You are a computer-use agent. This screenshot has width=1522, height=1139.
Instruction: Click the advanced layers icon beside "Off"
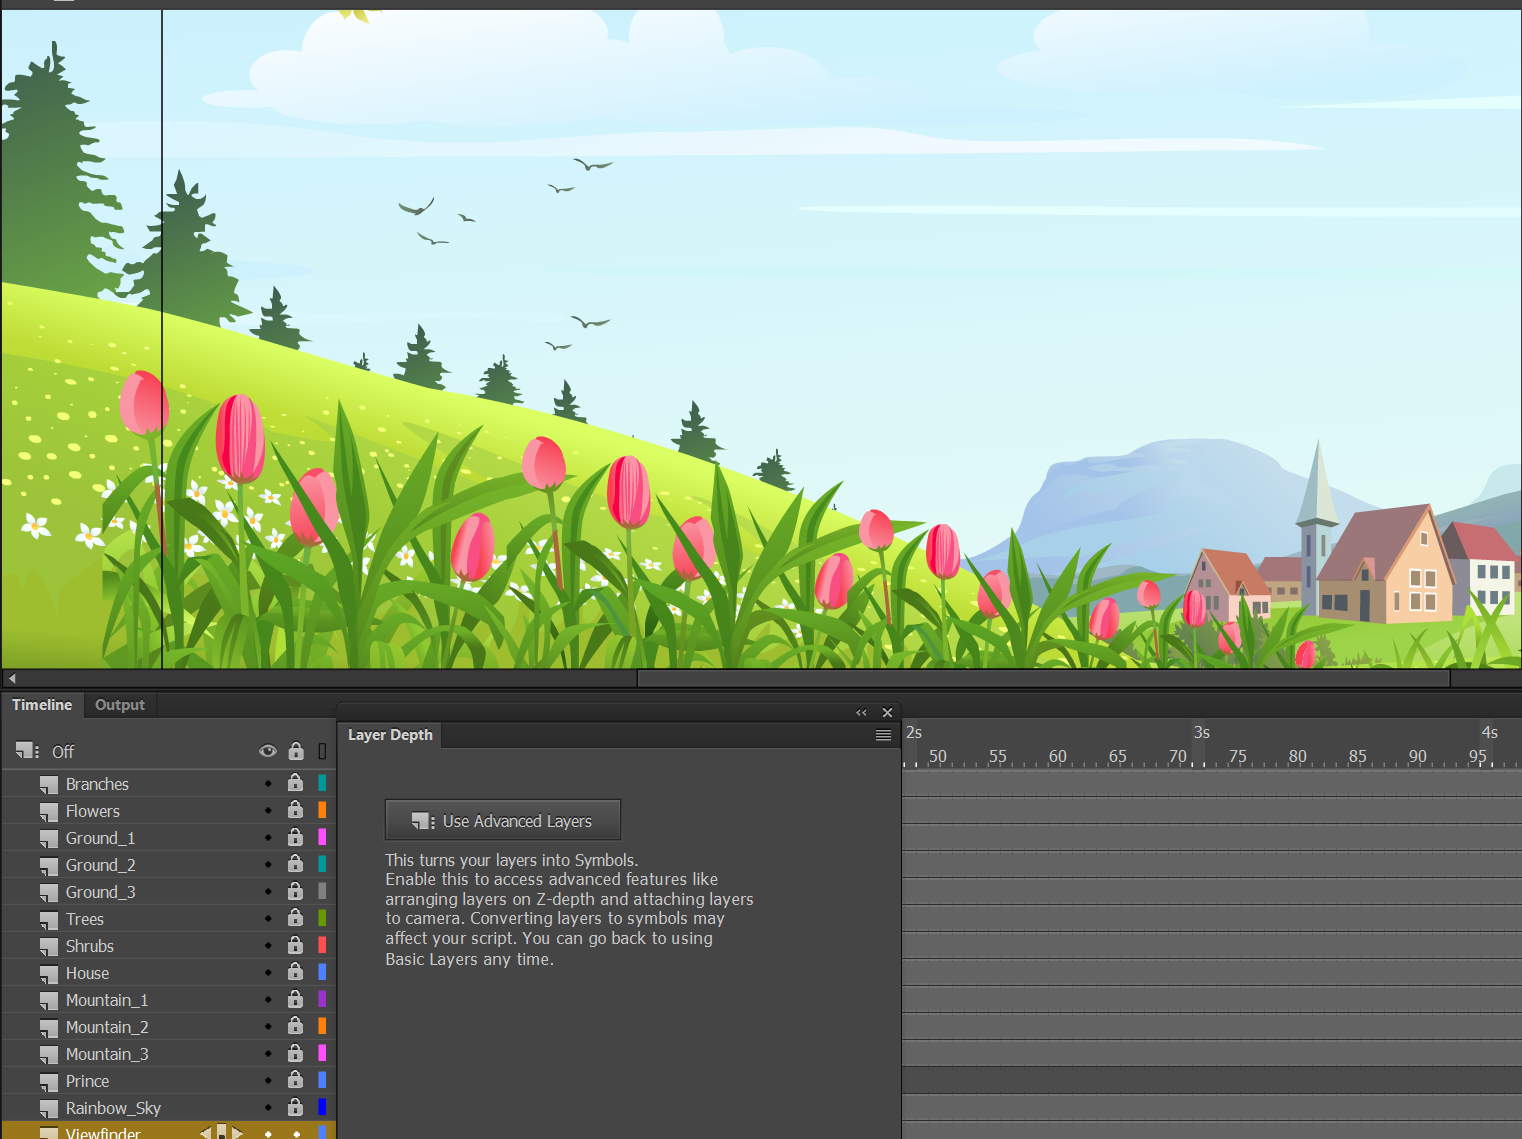tap(25, 750)
